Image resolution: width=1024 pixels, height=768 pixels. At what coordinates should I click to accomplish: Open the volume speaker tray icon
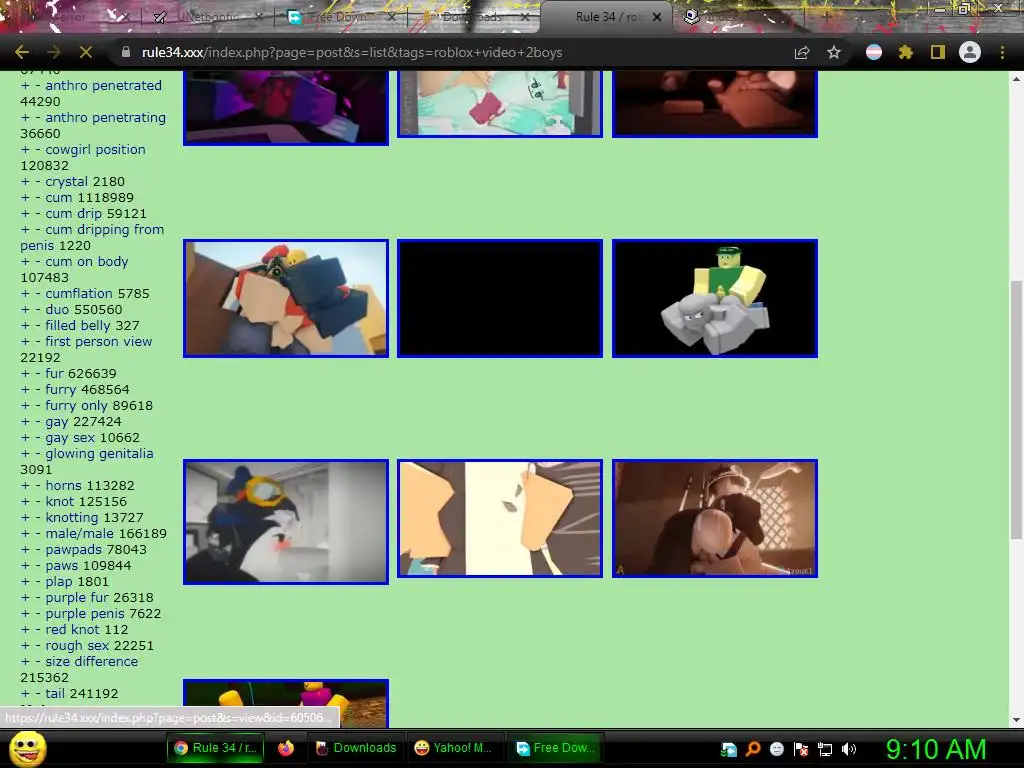[848, 749]
